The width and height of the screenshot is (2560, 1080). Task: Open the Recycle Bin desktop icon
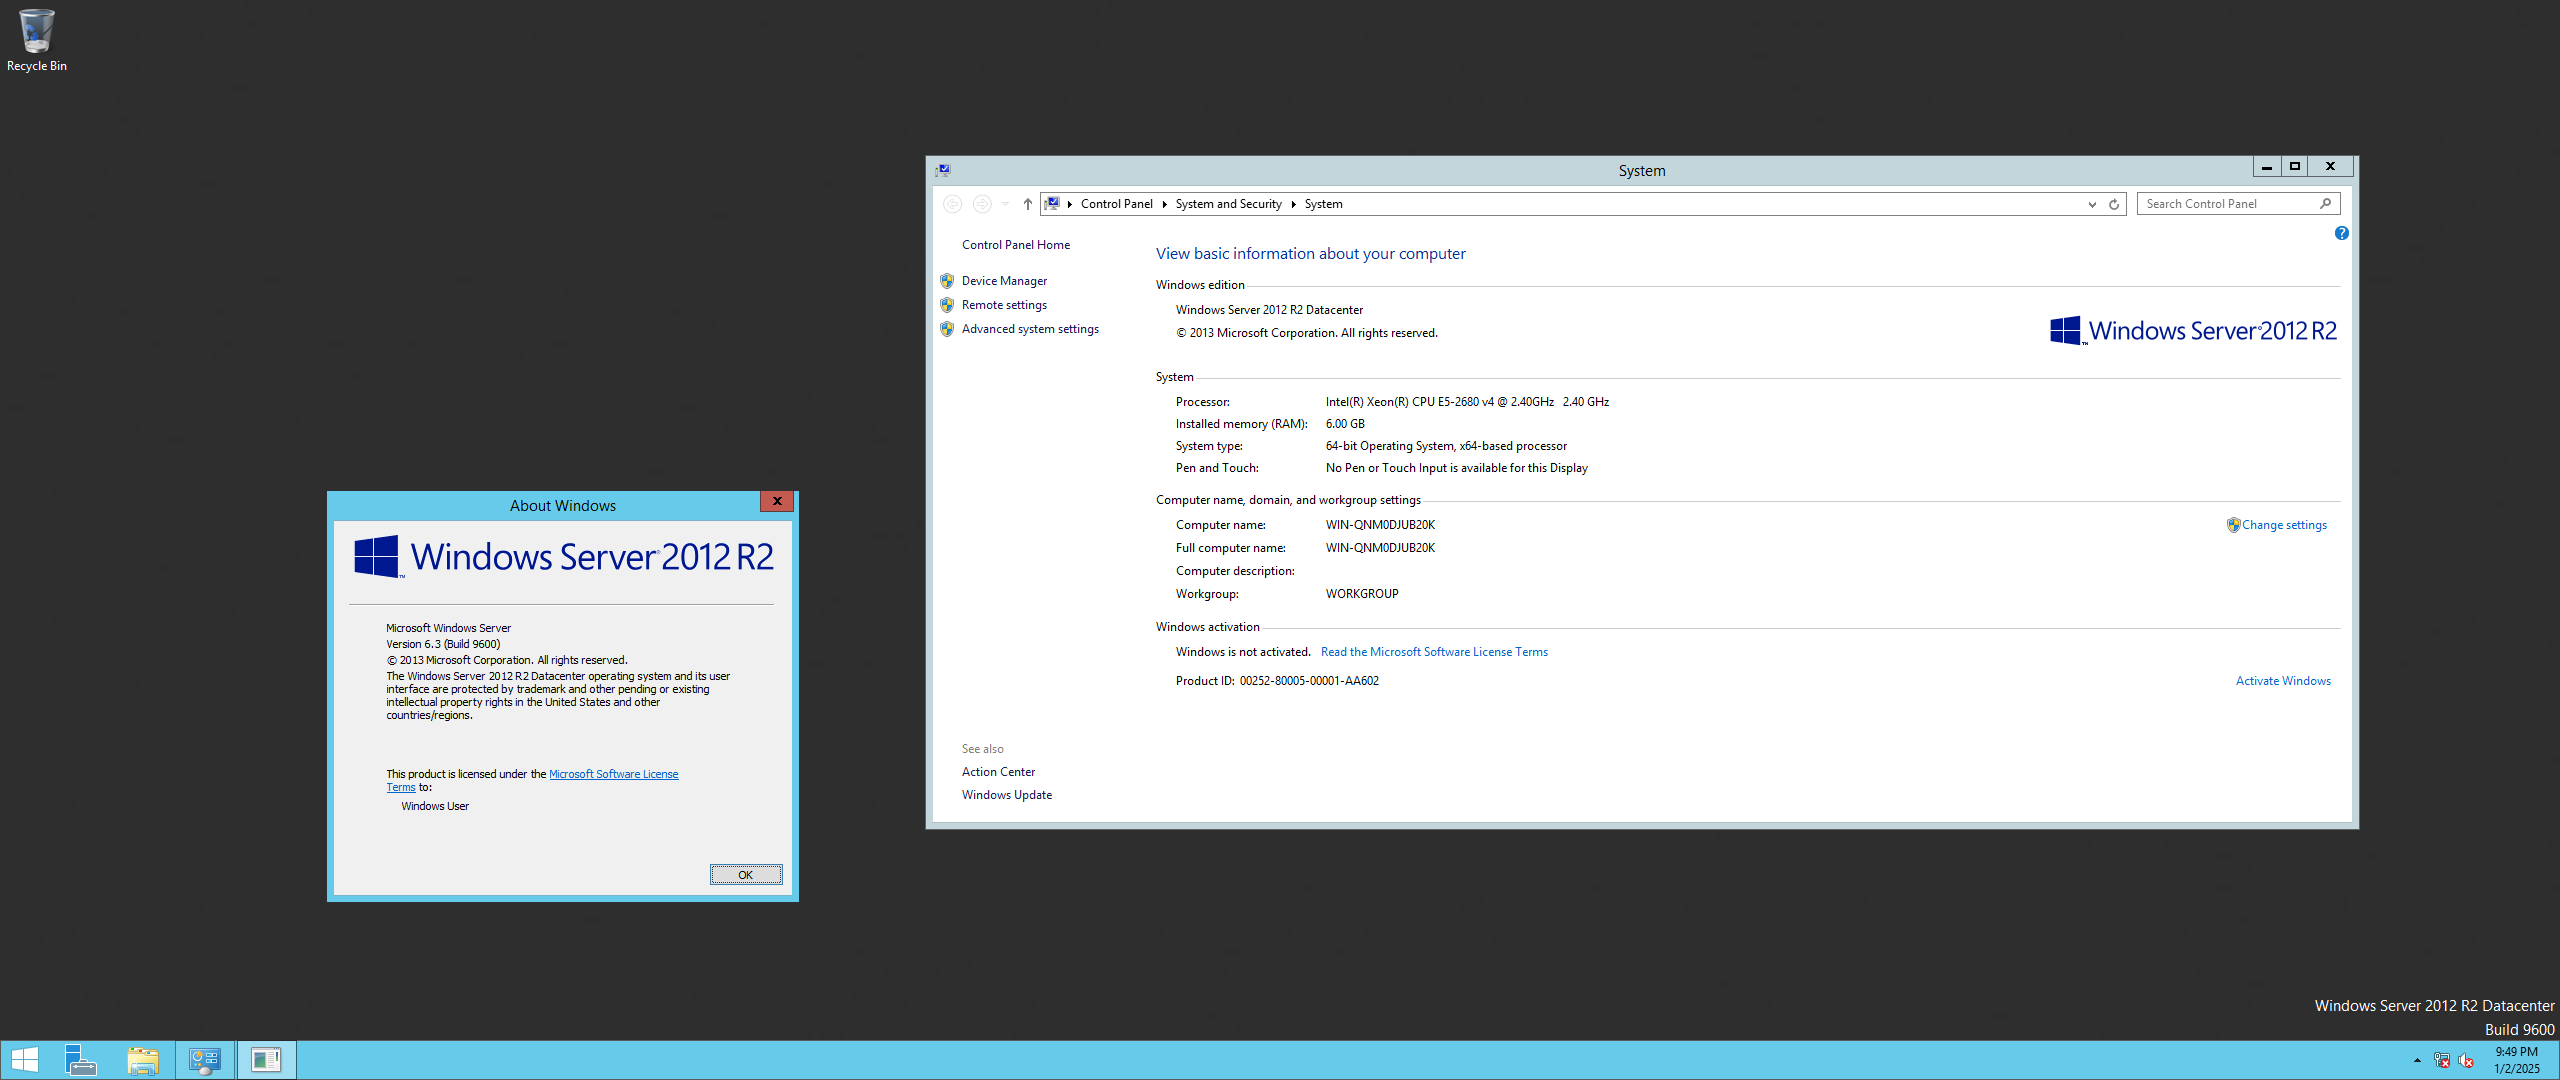click(36, 40)
